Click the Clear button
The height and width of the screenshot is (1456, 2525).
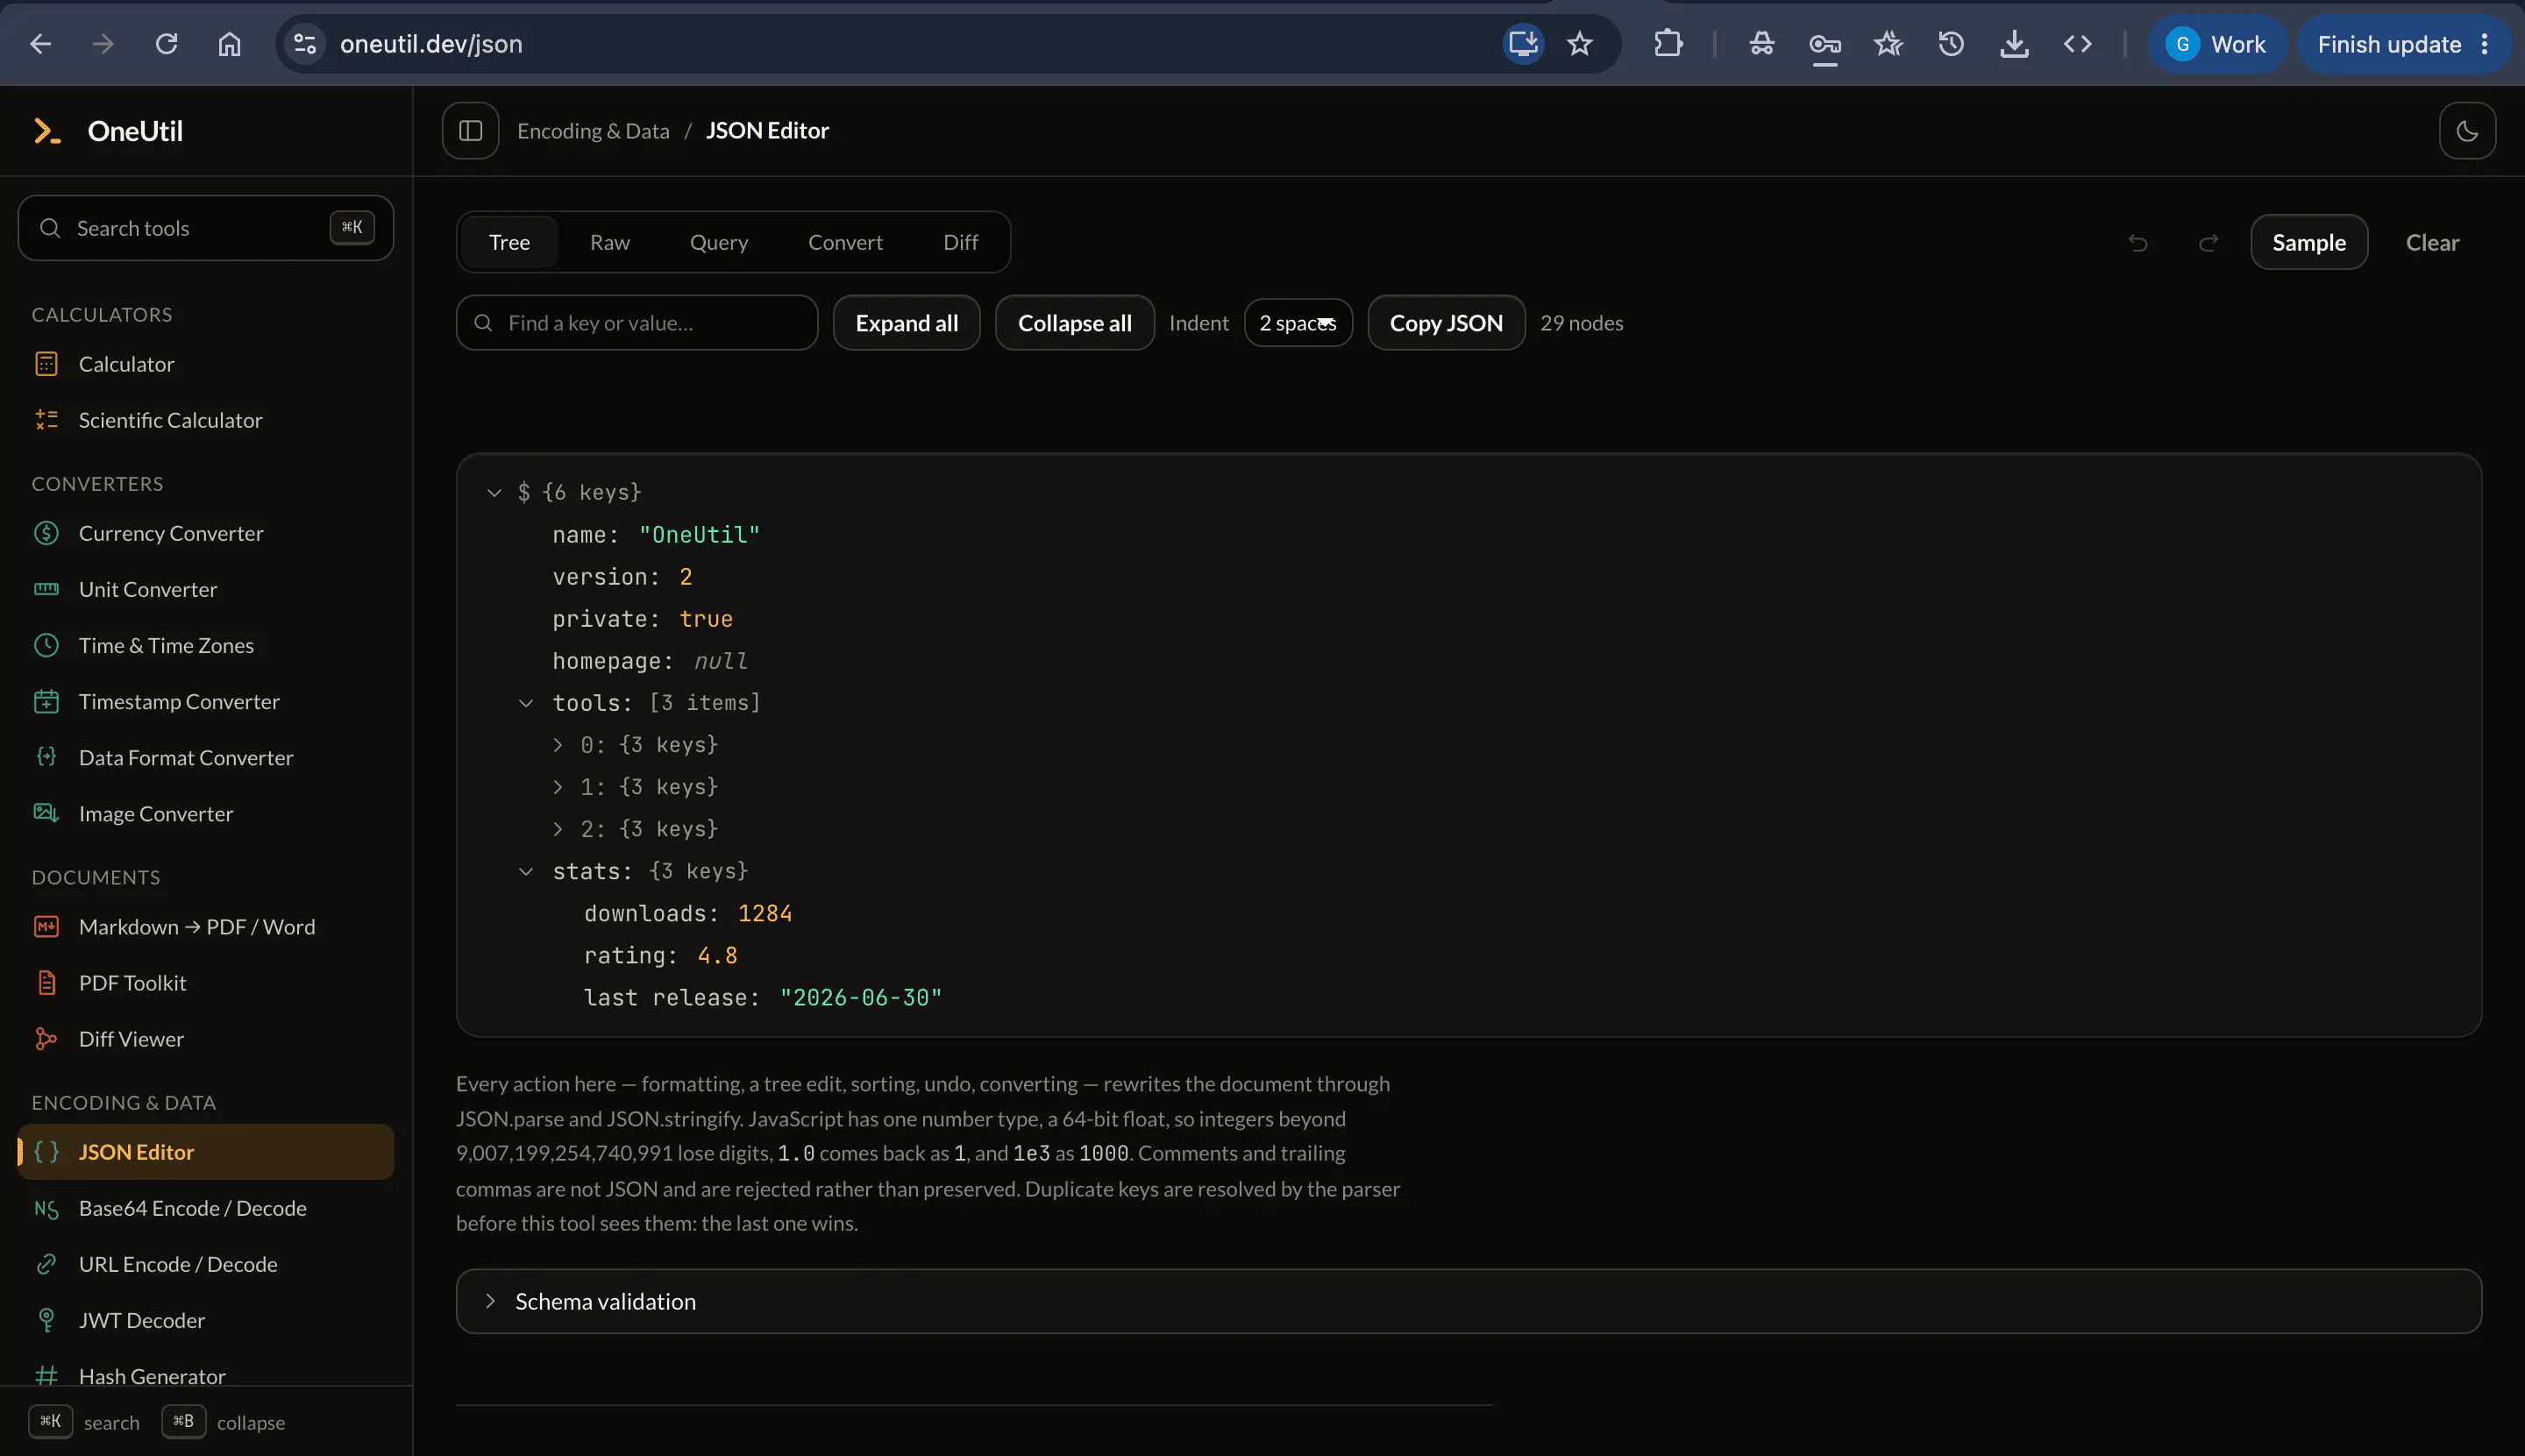click(2432, 242)
